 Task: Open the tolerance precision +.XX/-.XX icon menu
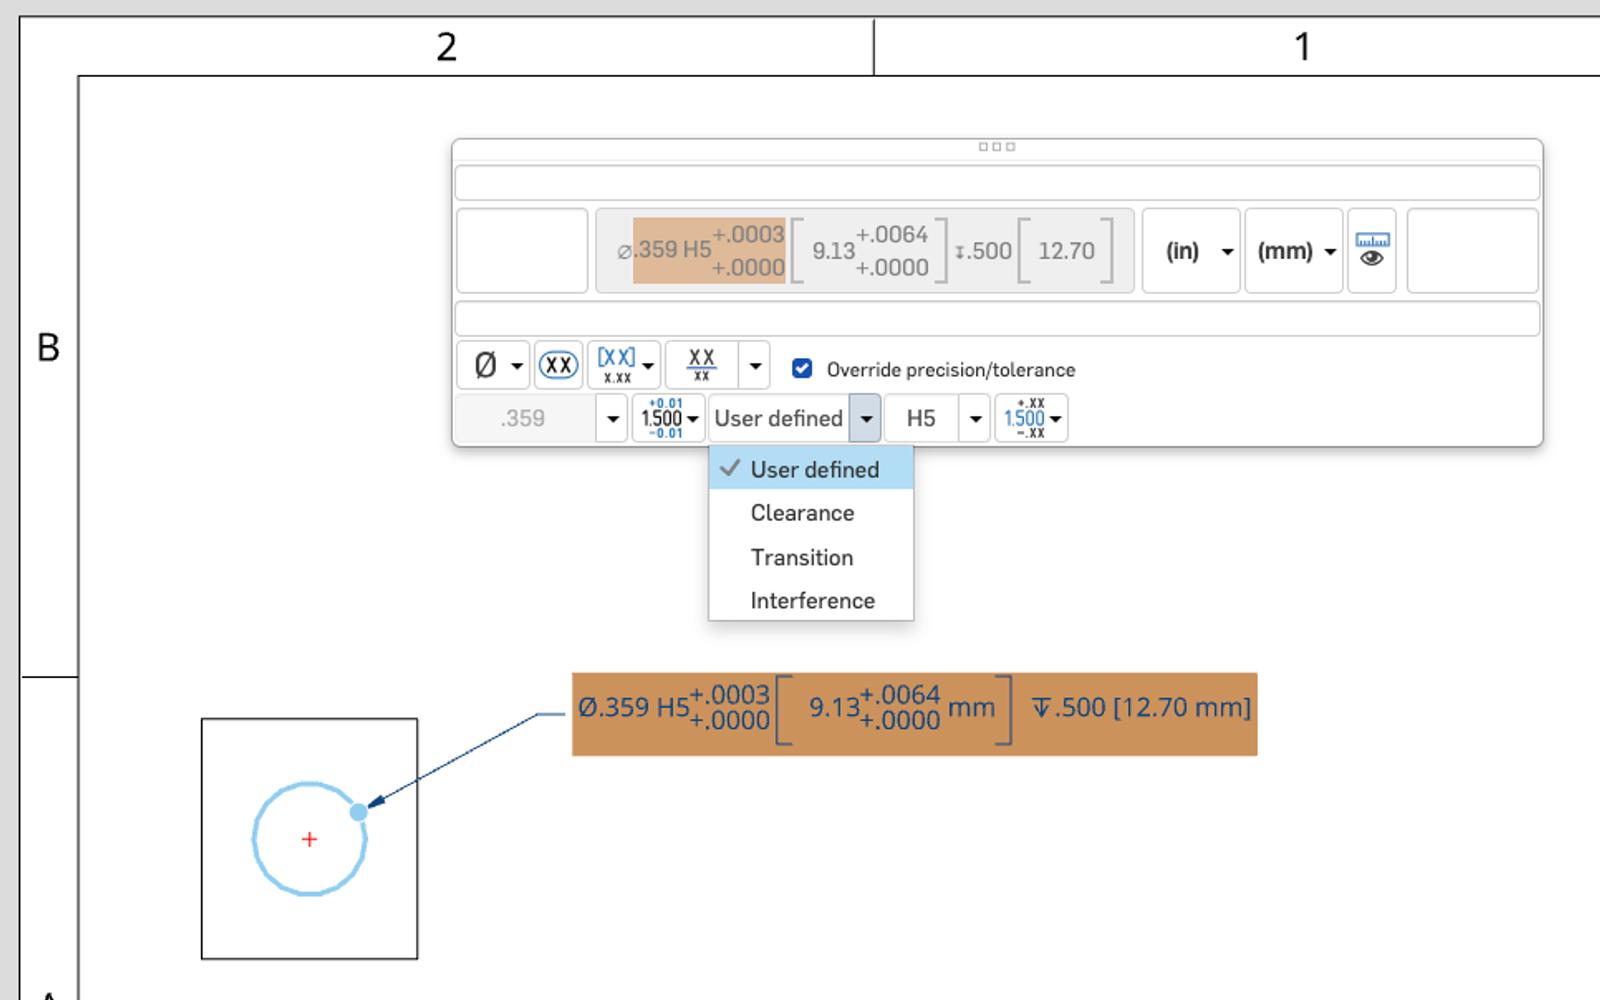coord(1031,418)
